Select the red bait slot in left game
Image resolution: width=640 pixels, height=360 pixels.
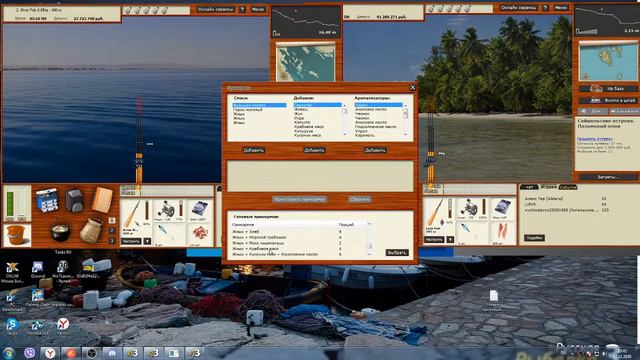pyautogui.click(x=200, y=235)
